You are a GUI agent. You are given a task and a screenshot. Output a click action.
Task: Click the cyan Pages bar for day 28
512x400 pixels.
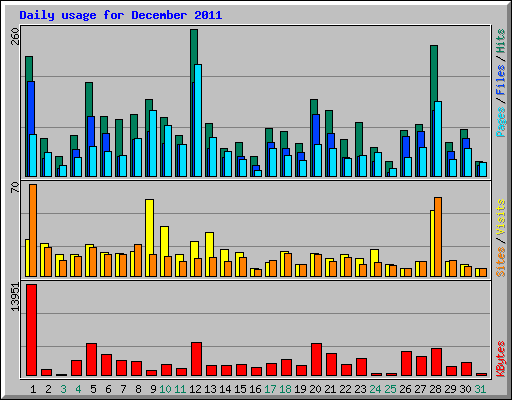[438, 139]
